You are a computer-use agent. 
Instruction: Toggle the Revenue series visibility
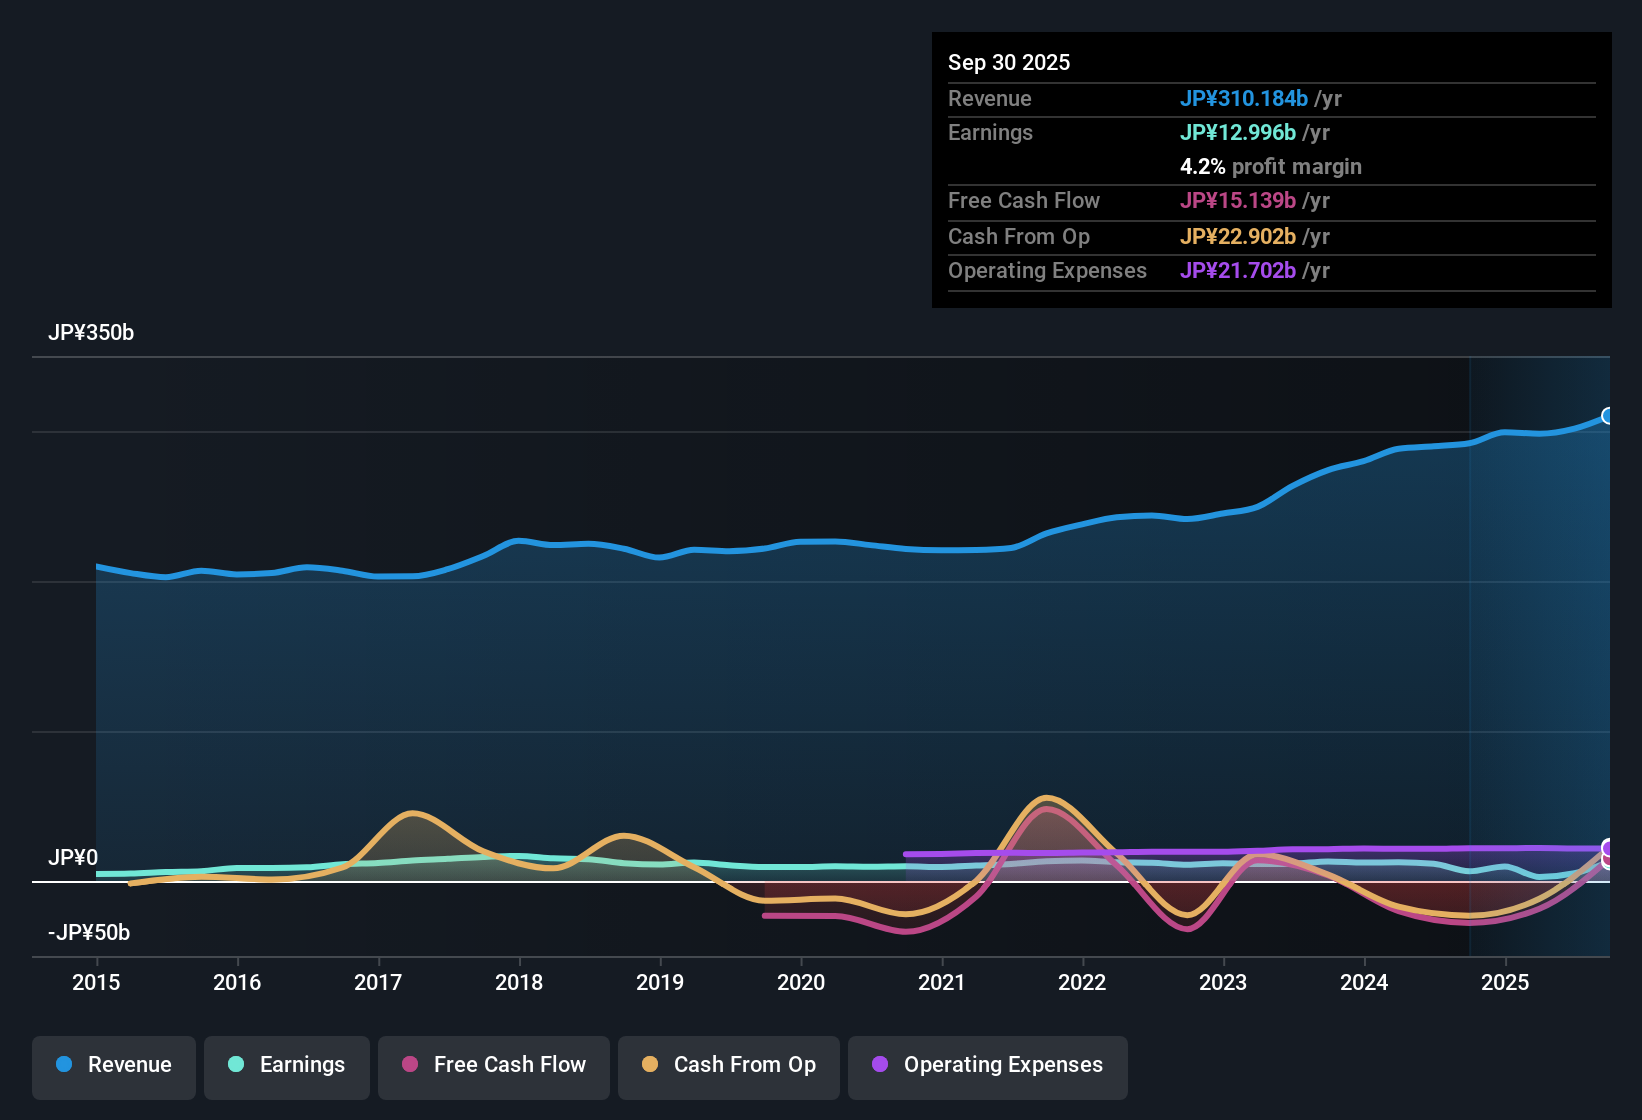(113, 1065)
